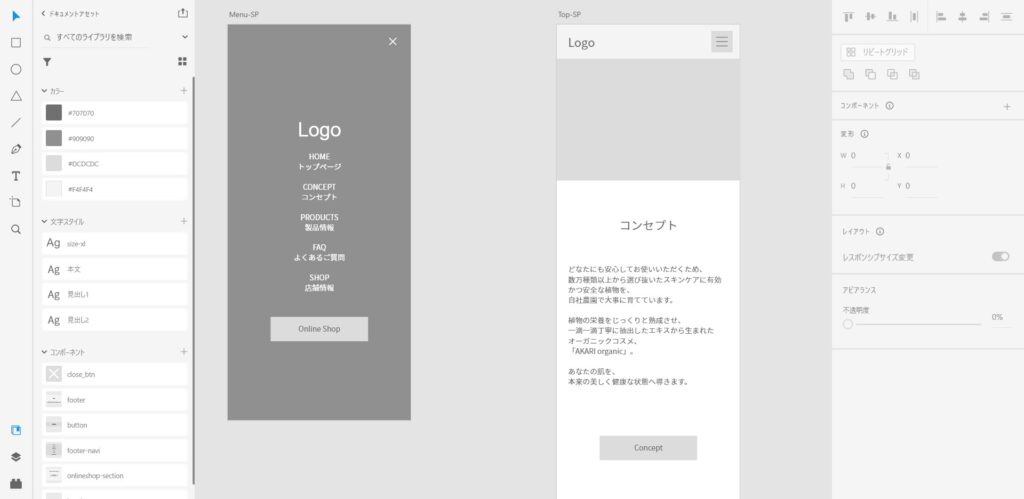Toggle レスポンシブサイズ変更 switch
This screenshot has height=499, width=1024.
pos(1000,257)
